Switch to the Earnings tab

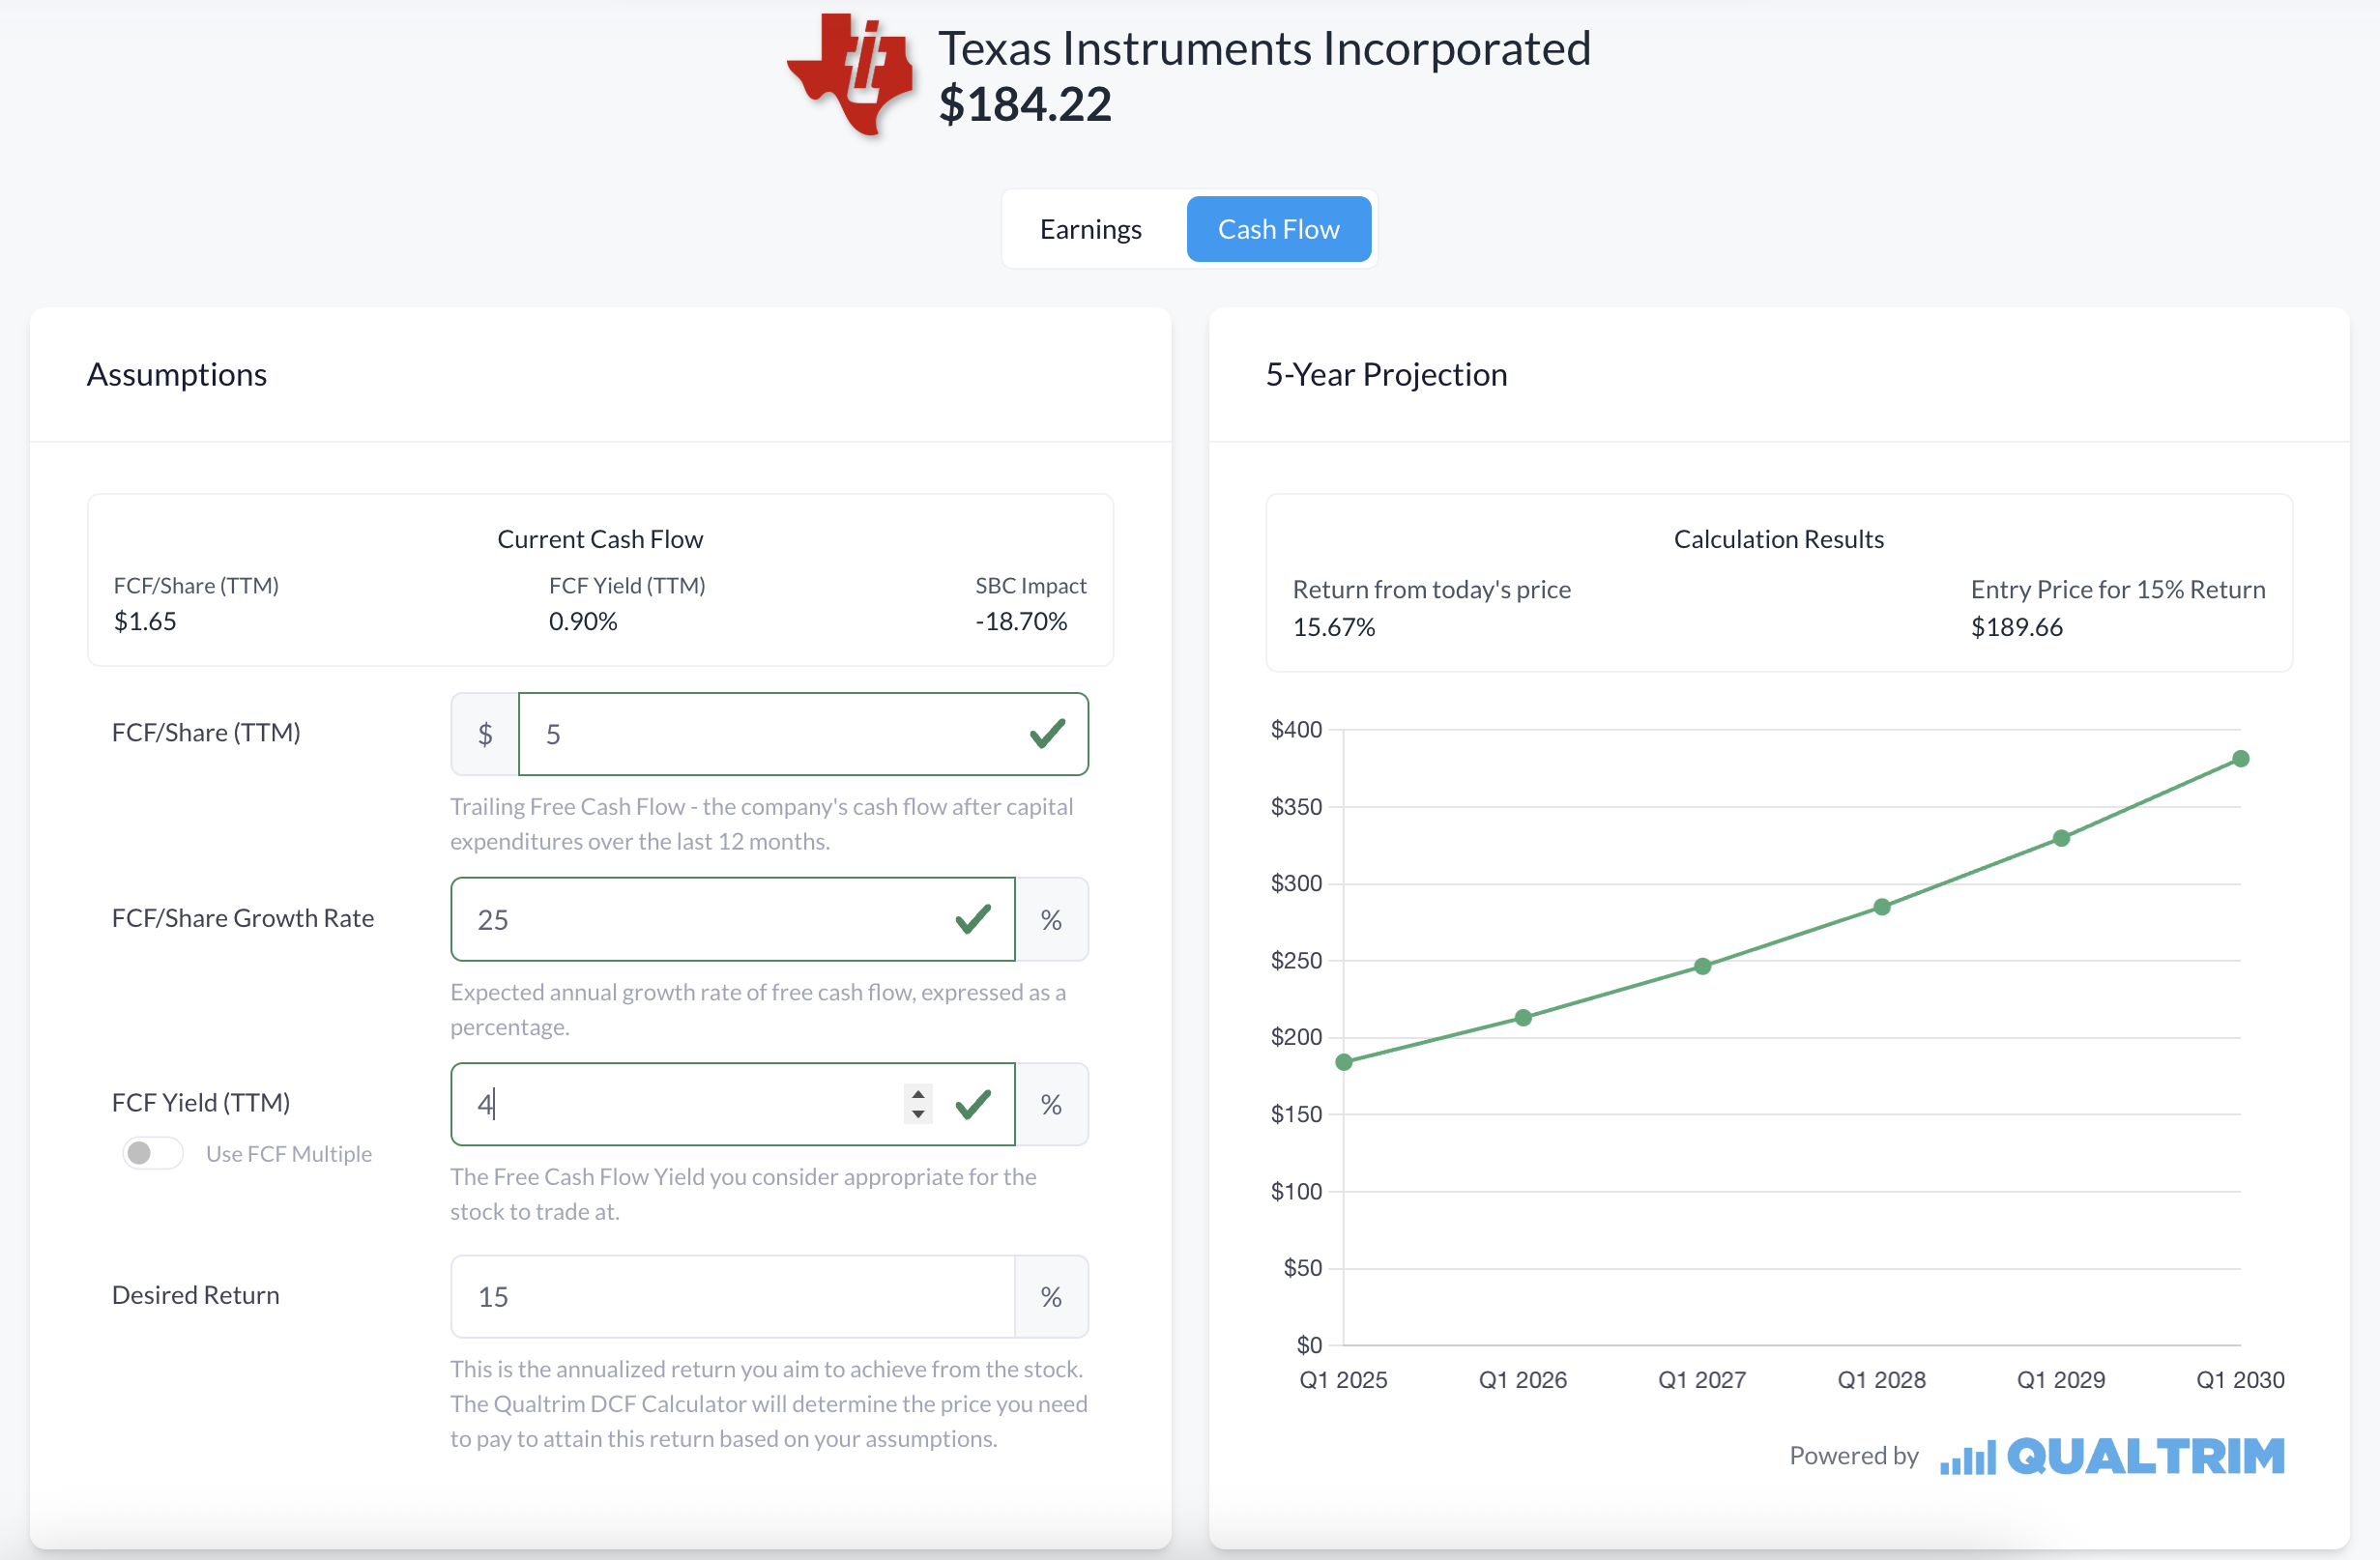1090,229
